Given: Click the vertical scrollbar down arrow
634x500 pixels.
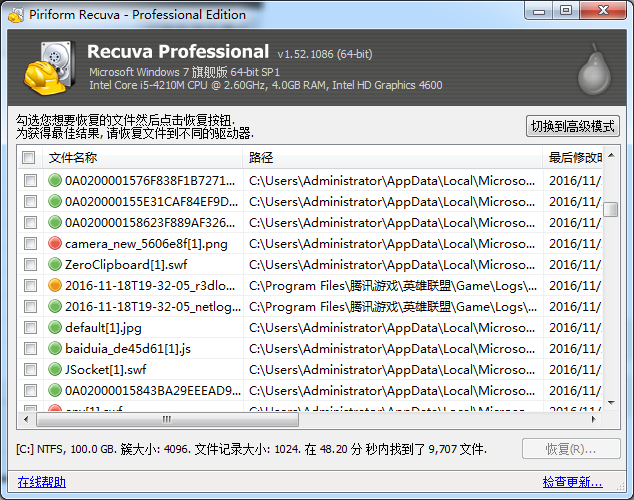Looking at the screenshot, I should 611,403.
